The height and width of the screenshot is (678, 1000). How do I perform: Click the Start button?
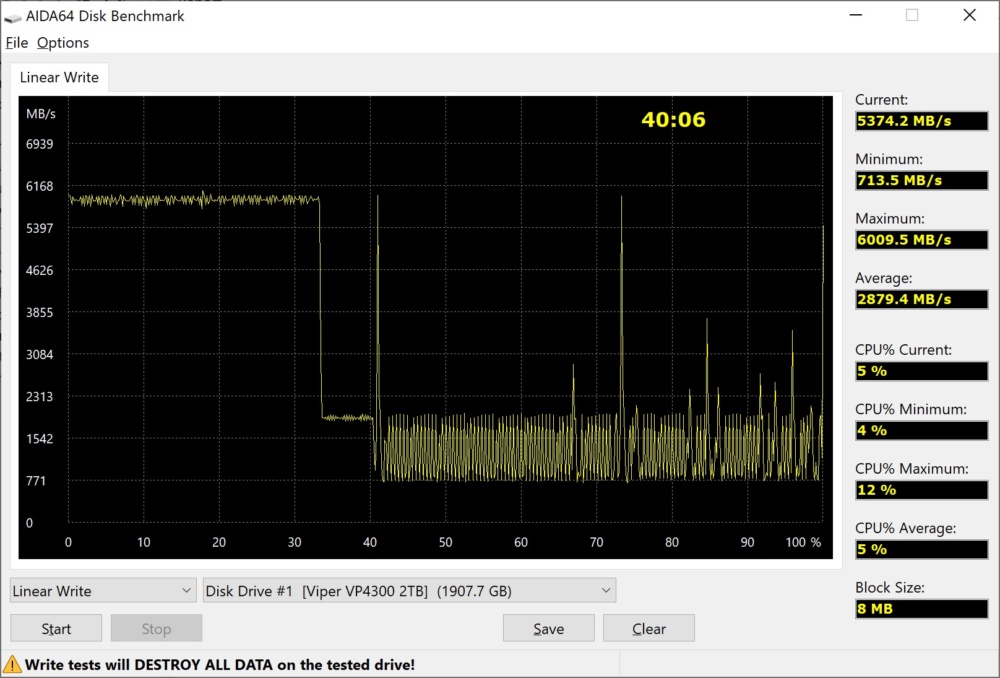click(56, 628)
